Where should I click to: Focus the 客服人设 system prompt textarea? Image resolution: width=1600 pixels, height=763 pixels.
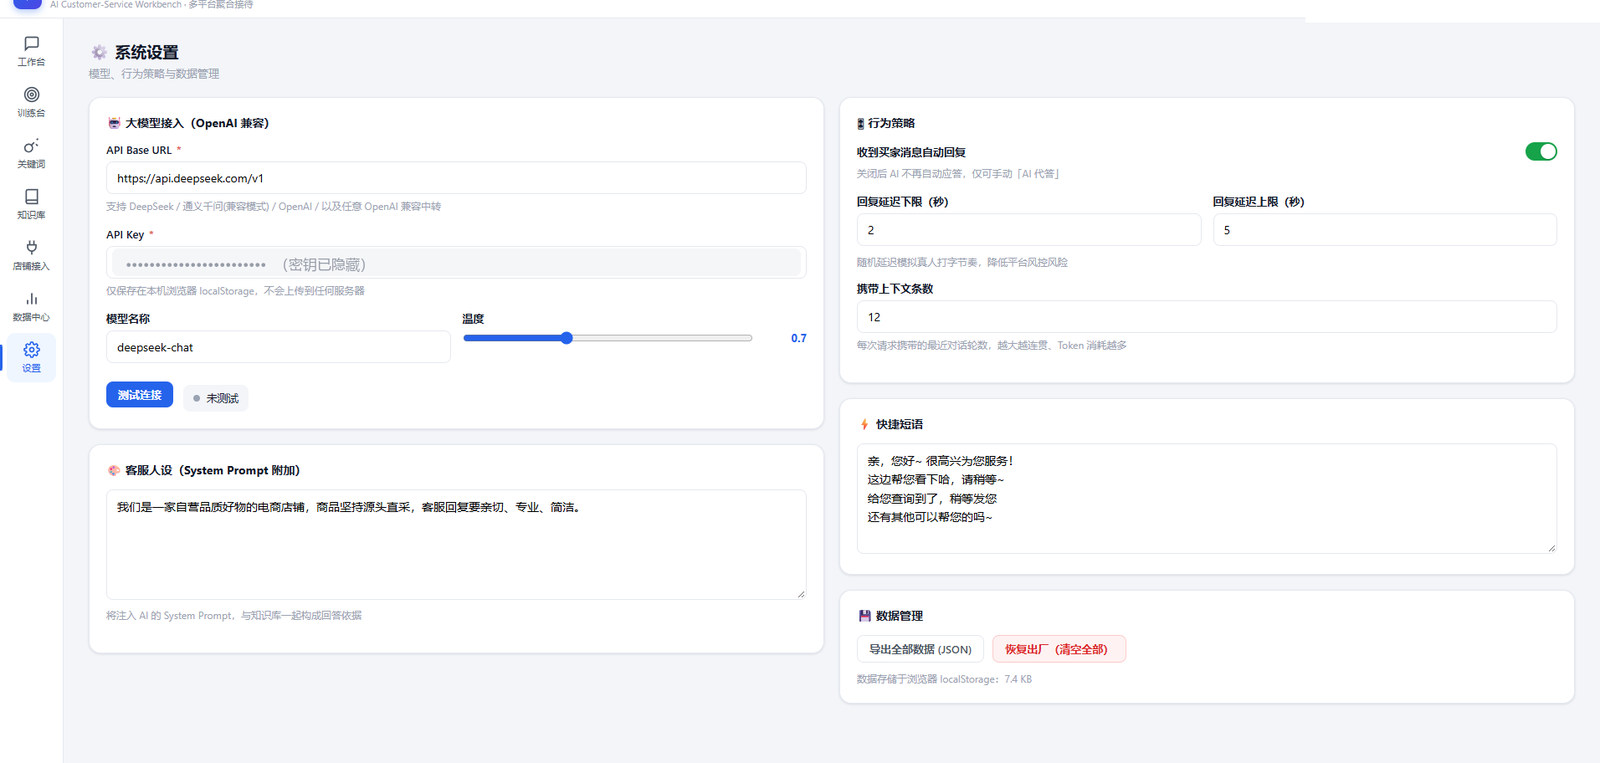point(456,545)
